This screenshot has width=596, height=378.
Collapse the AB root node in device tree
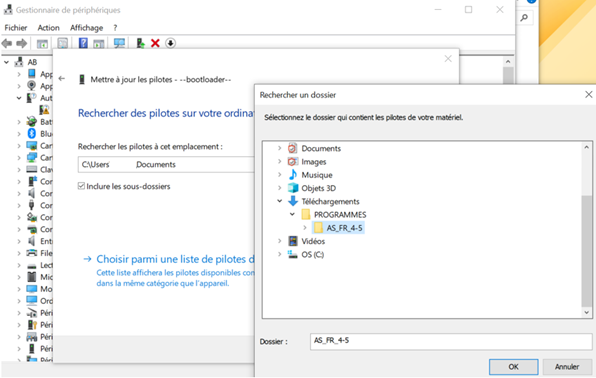coord(6,62)
